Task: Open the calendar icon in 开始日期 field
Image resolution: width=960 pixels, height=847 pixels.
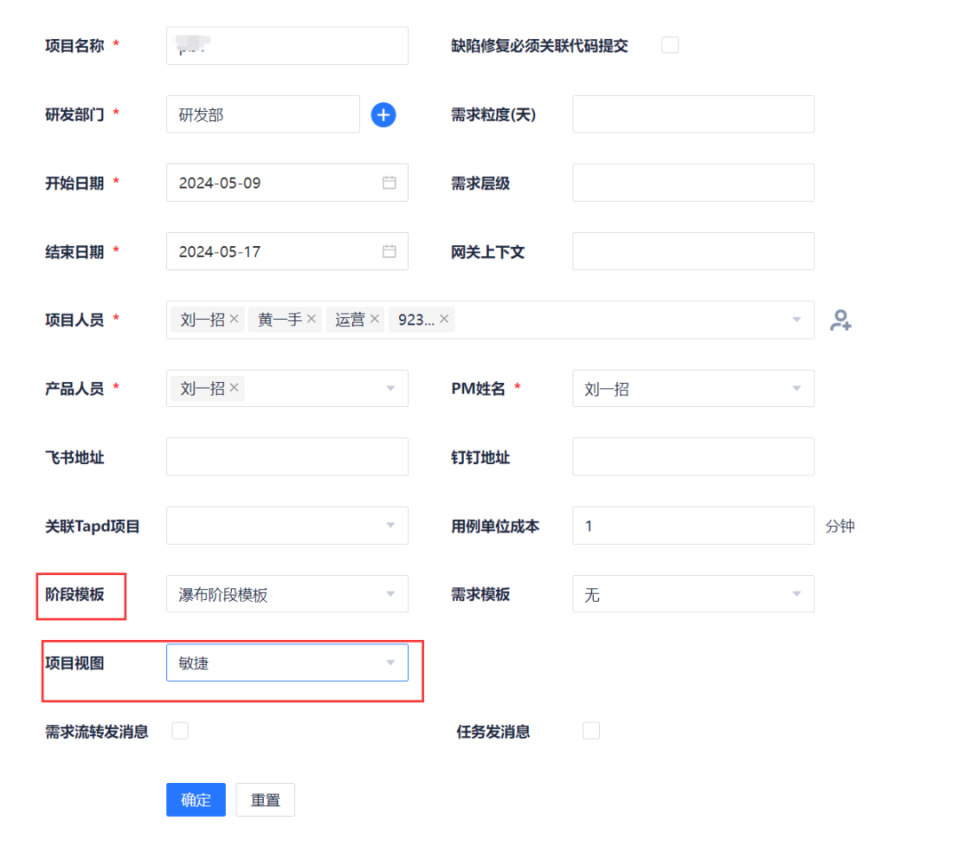Action: coord(389,183)
